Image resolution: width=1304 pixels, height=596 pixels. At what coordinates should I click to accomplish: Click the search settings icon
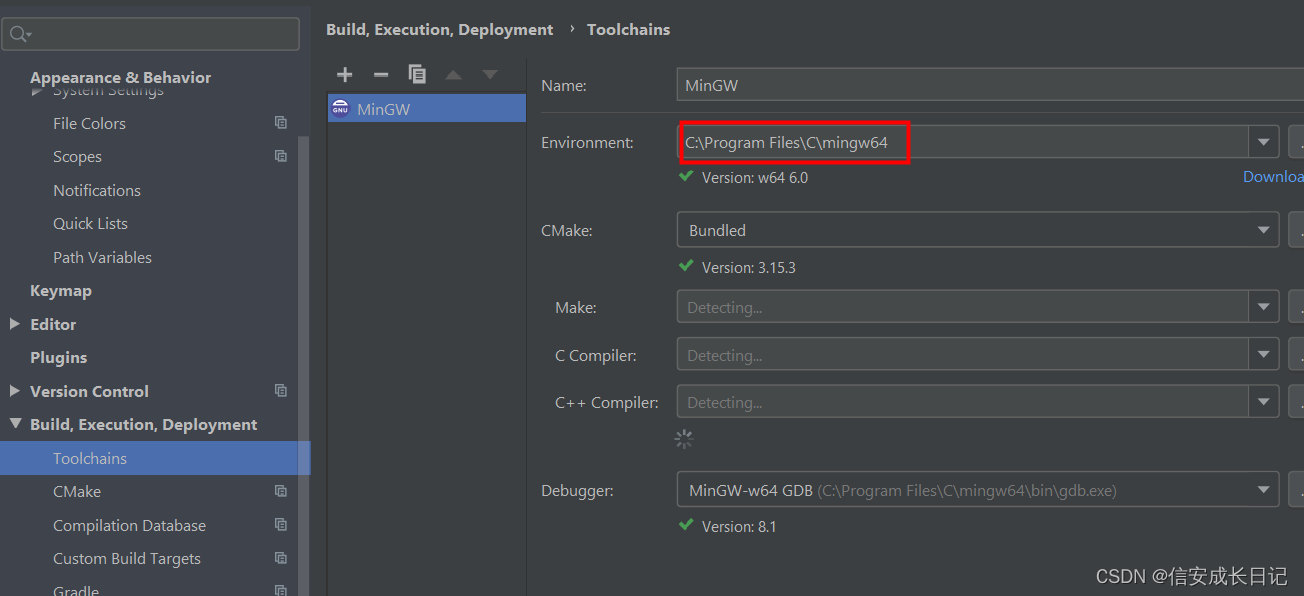tap(20, 34)
